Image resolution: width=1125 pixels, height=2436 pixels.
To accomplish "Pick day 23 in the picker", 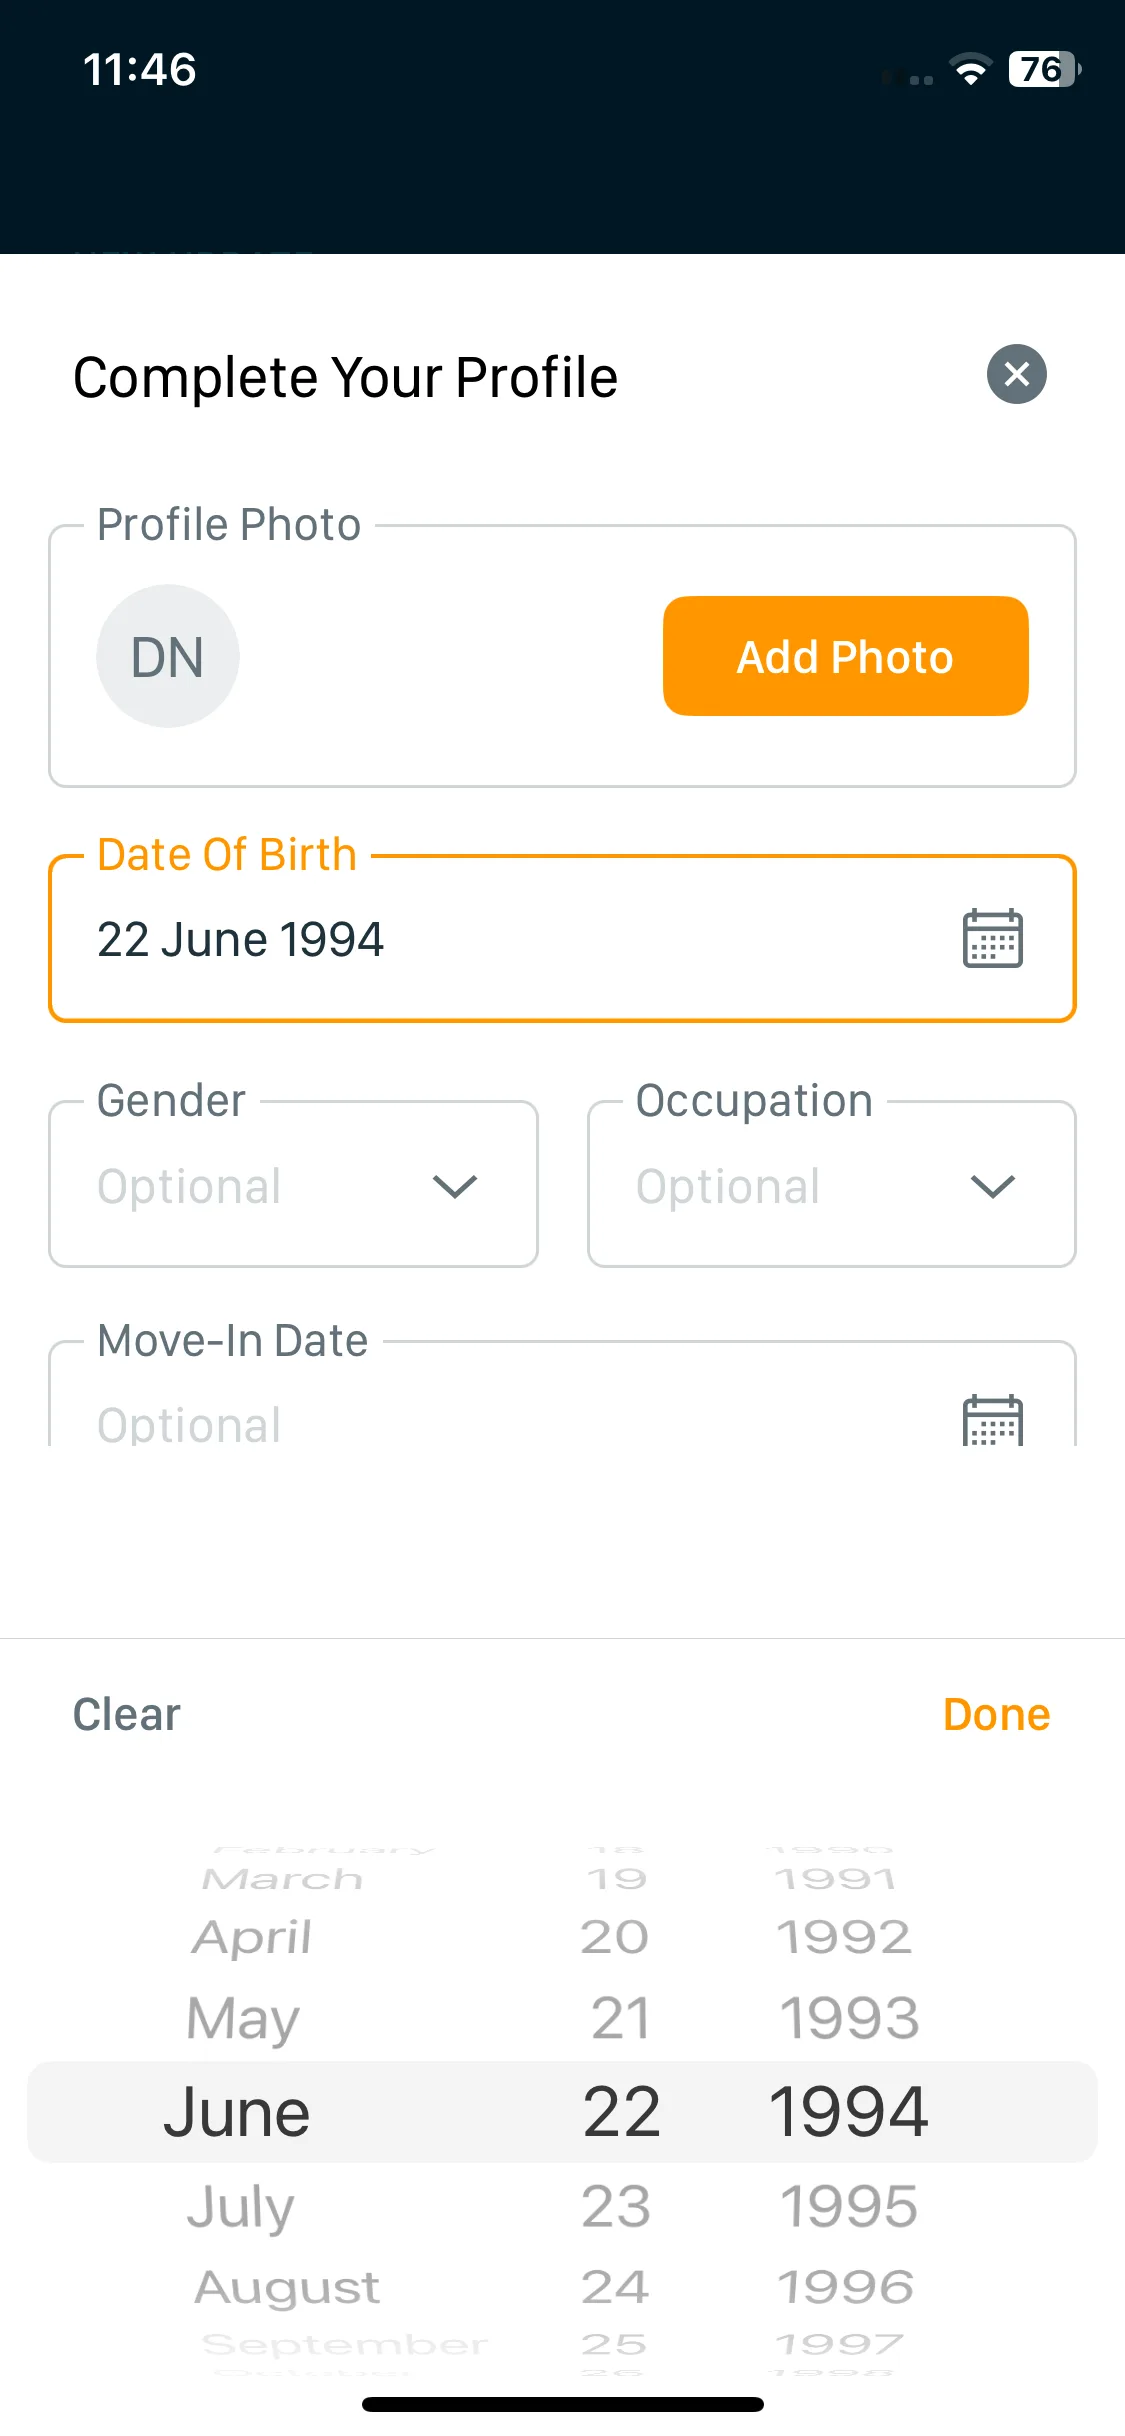I will point(616,2206).
